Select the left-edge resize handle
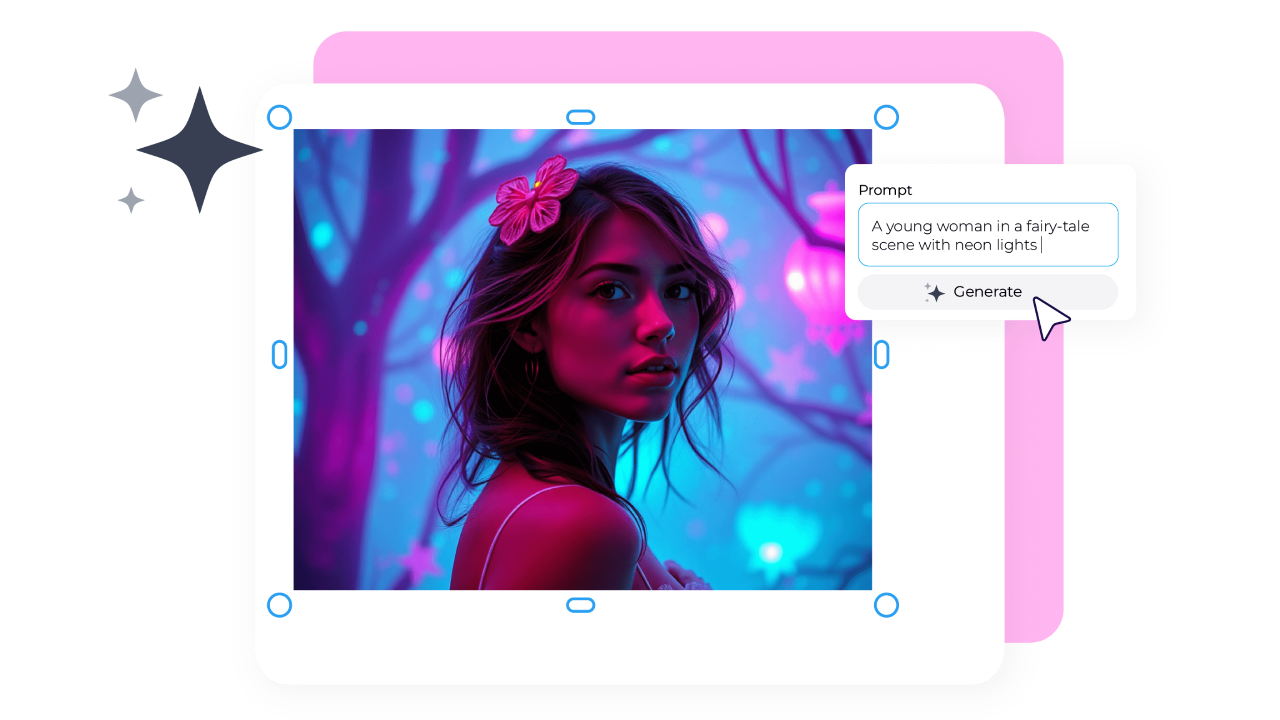The image size is (1280, 720). tap(279, 355)
